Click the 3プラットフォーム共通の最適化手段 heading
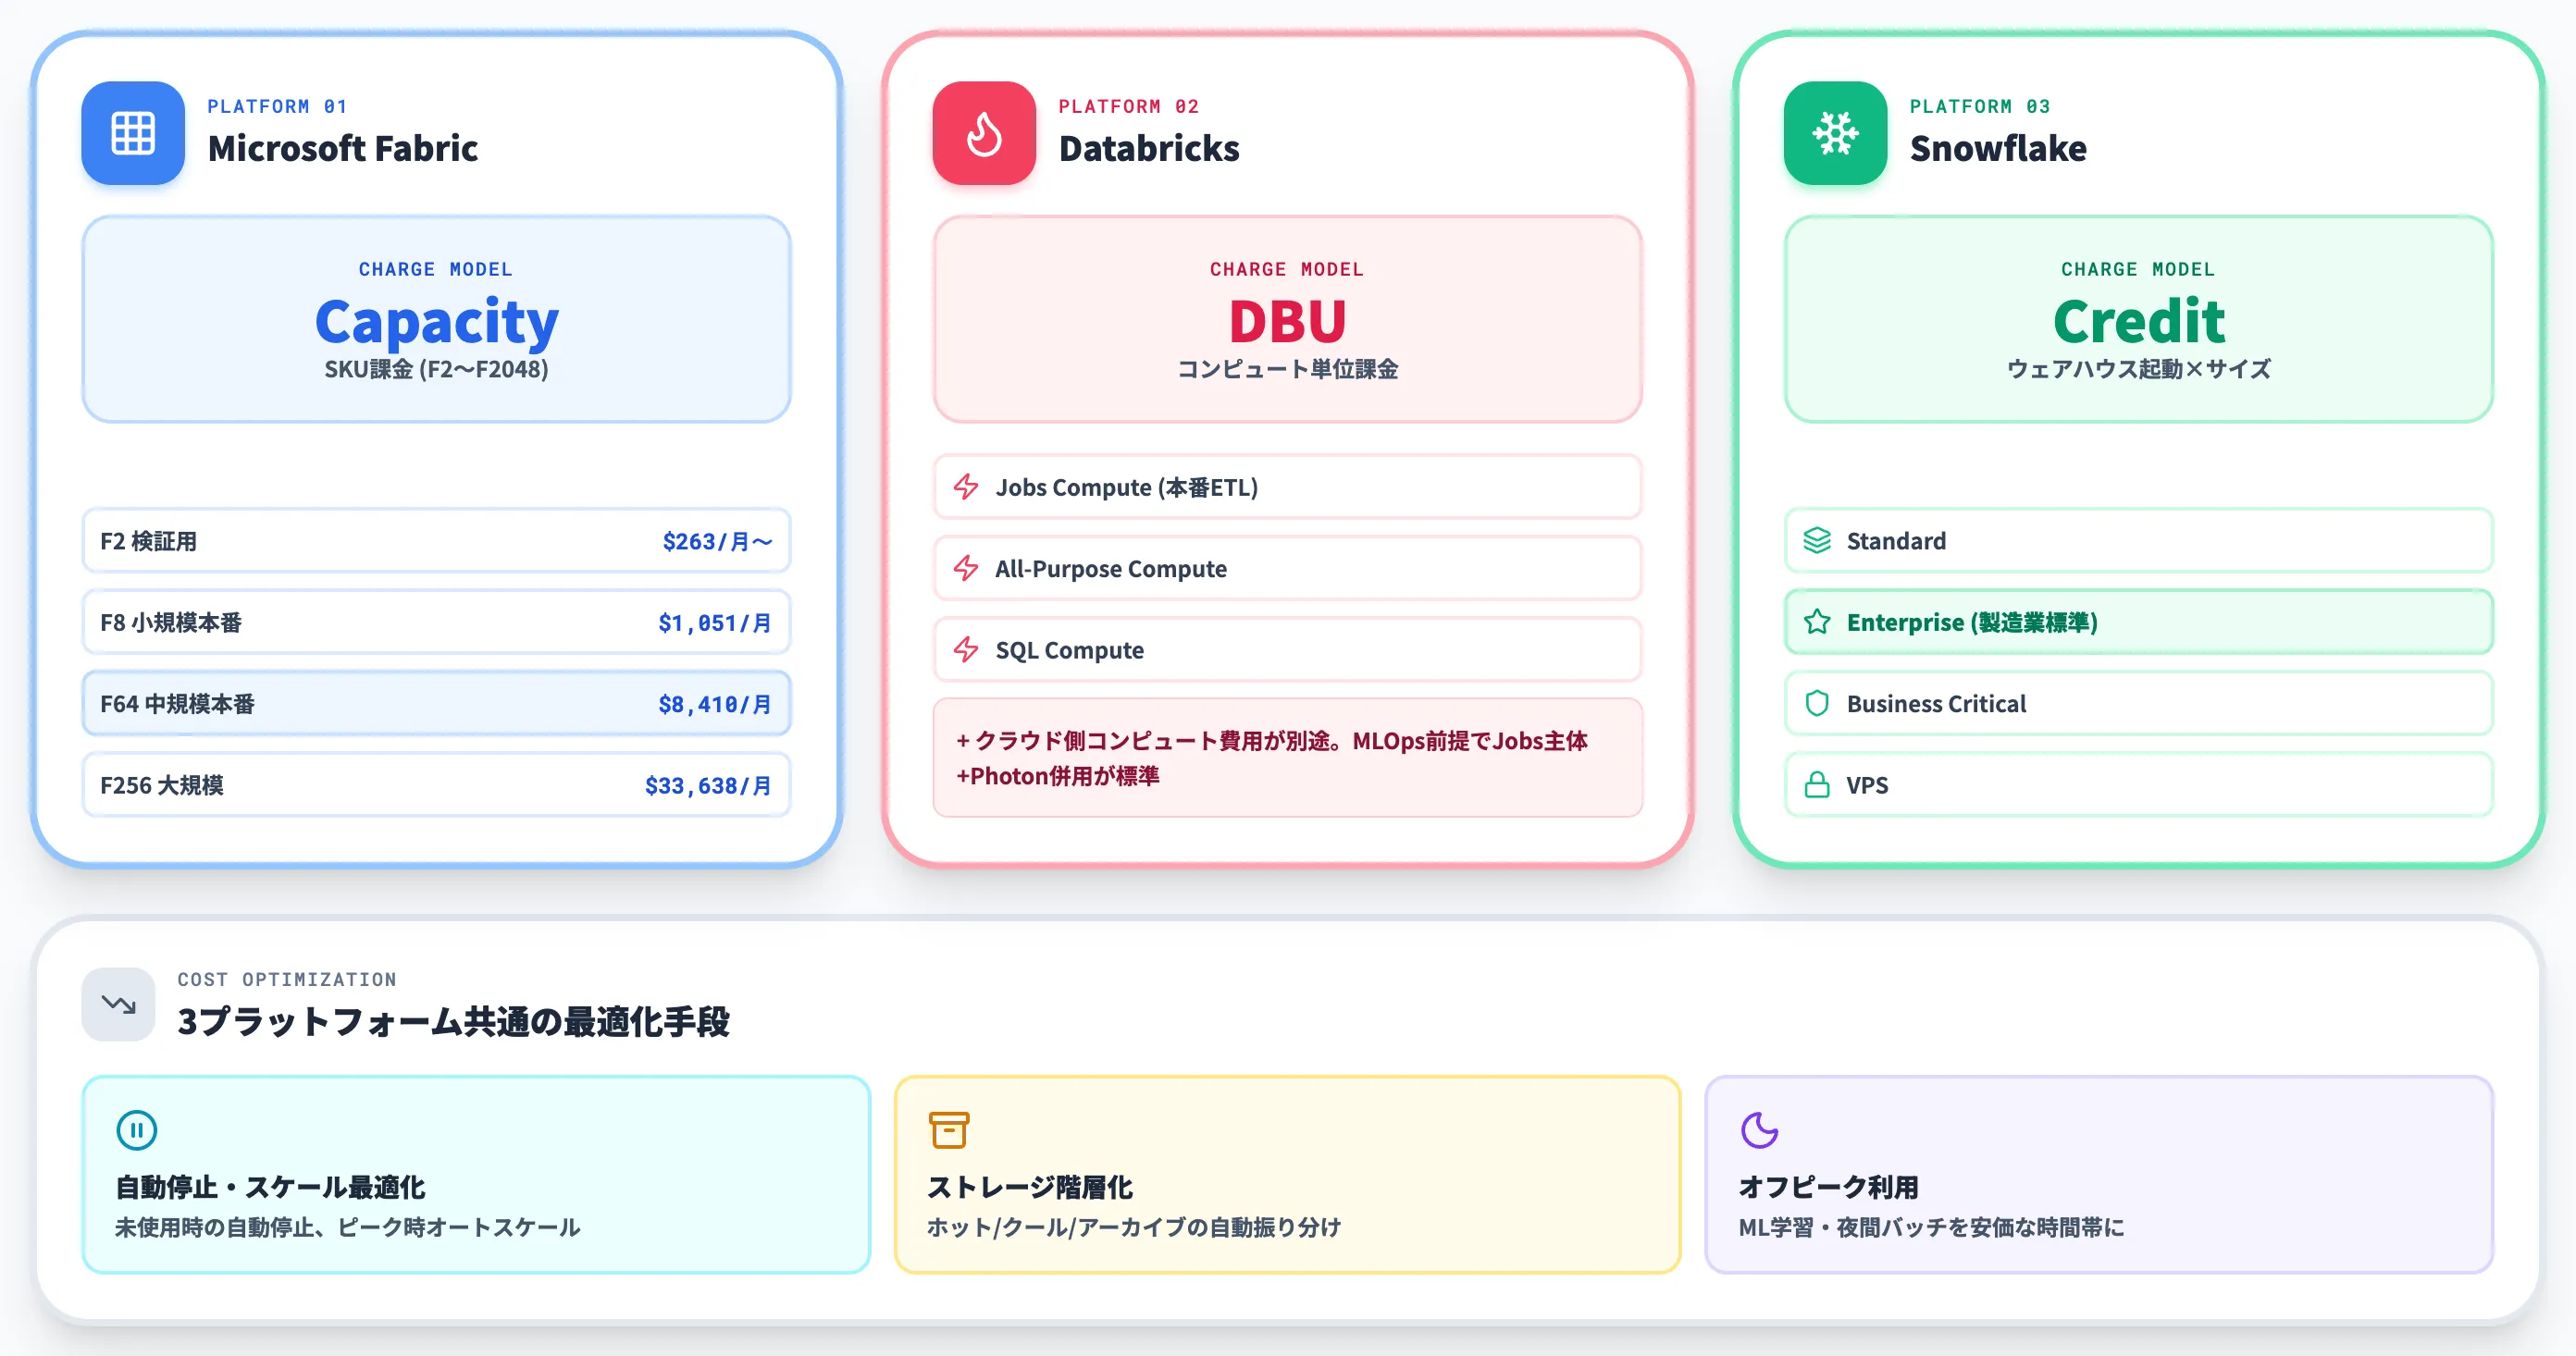The width and height of the screenshot is (2576, 1356). pos(453,1022)
